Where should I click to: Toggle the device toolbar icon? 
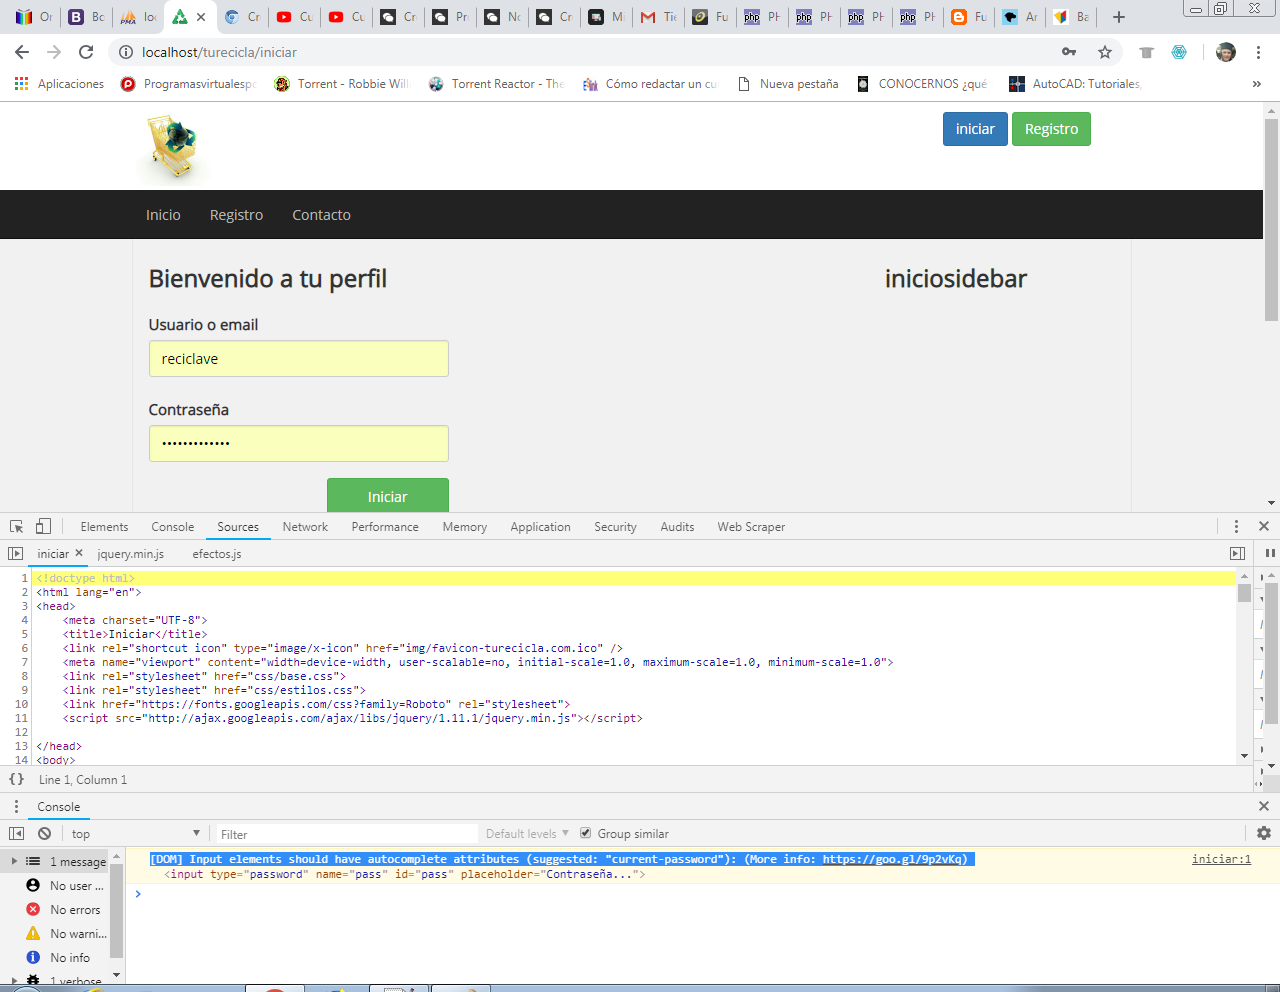click(43, 527)
